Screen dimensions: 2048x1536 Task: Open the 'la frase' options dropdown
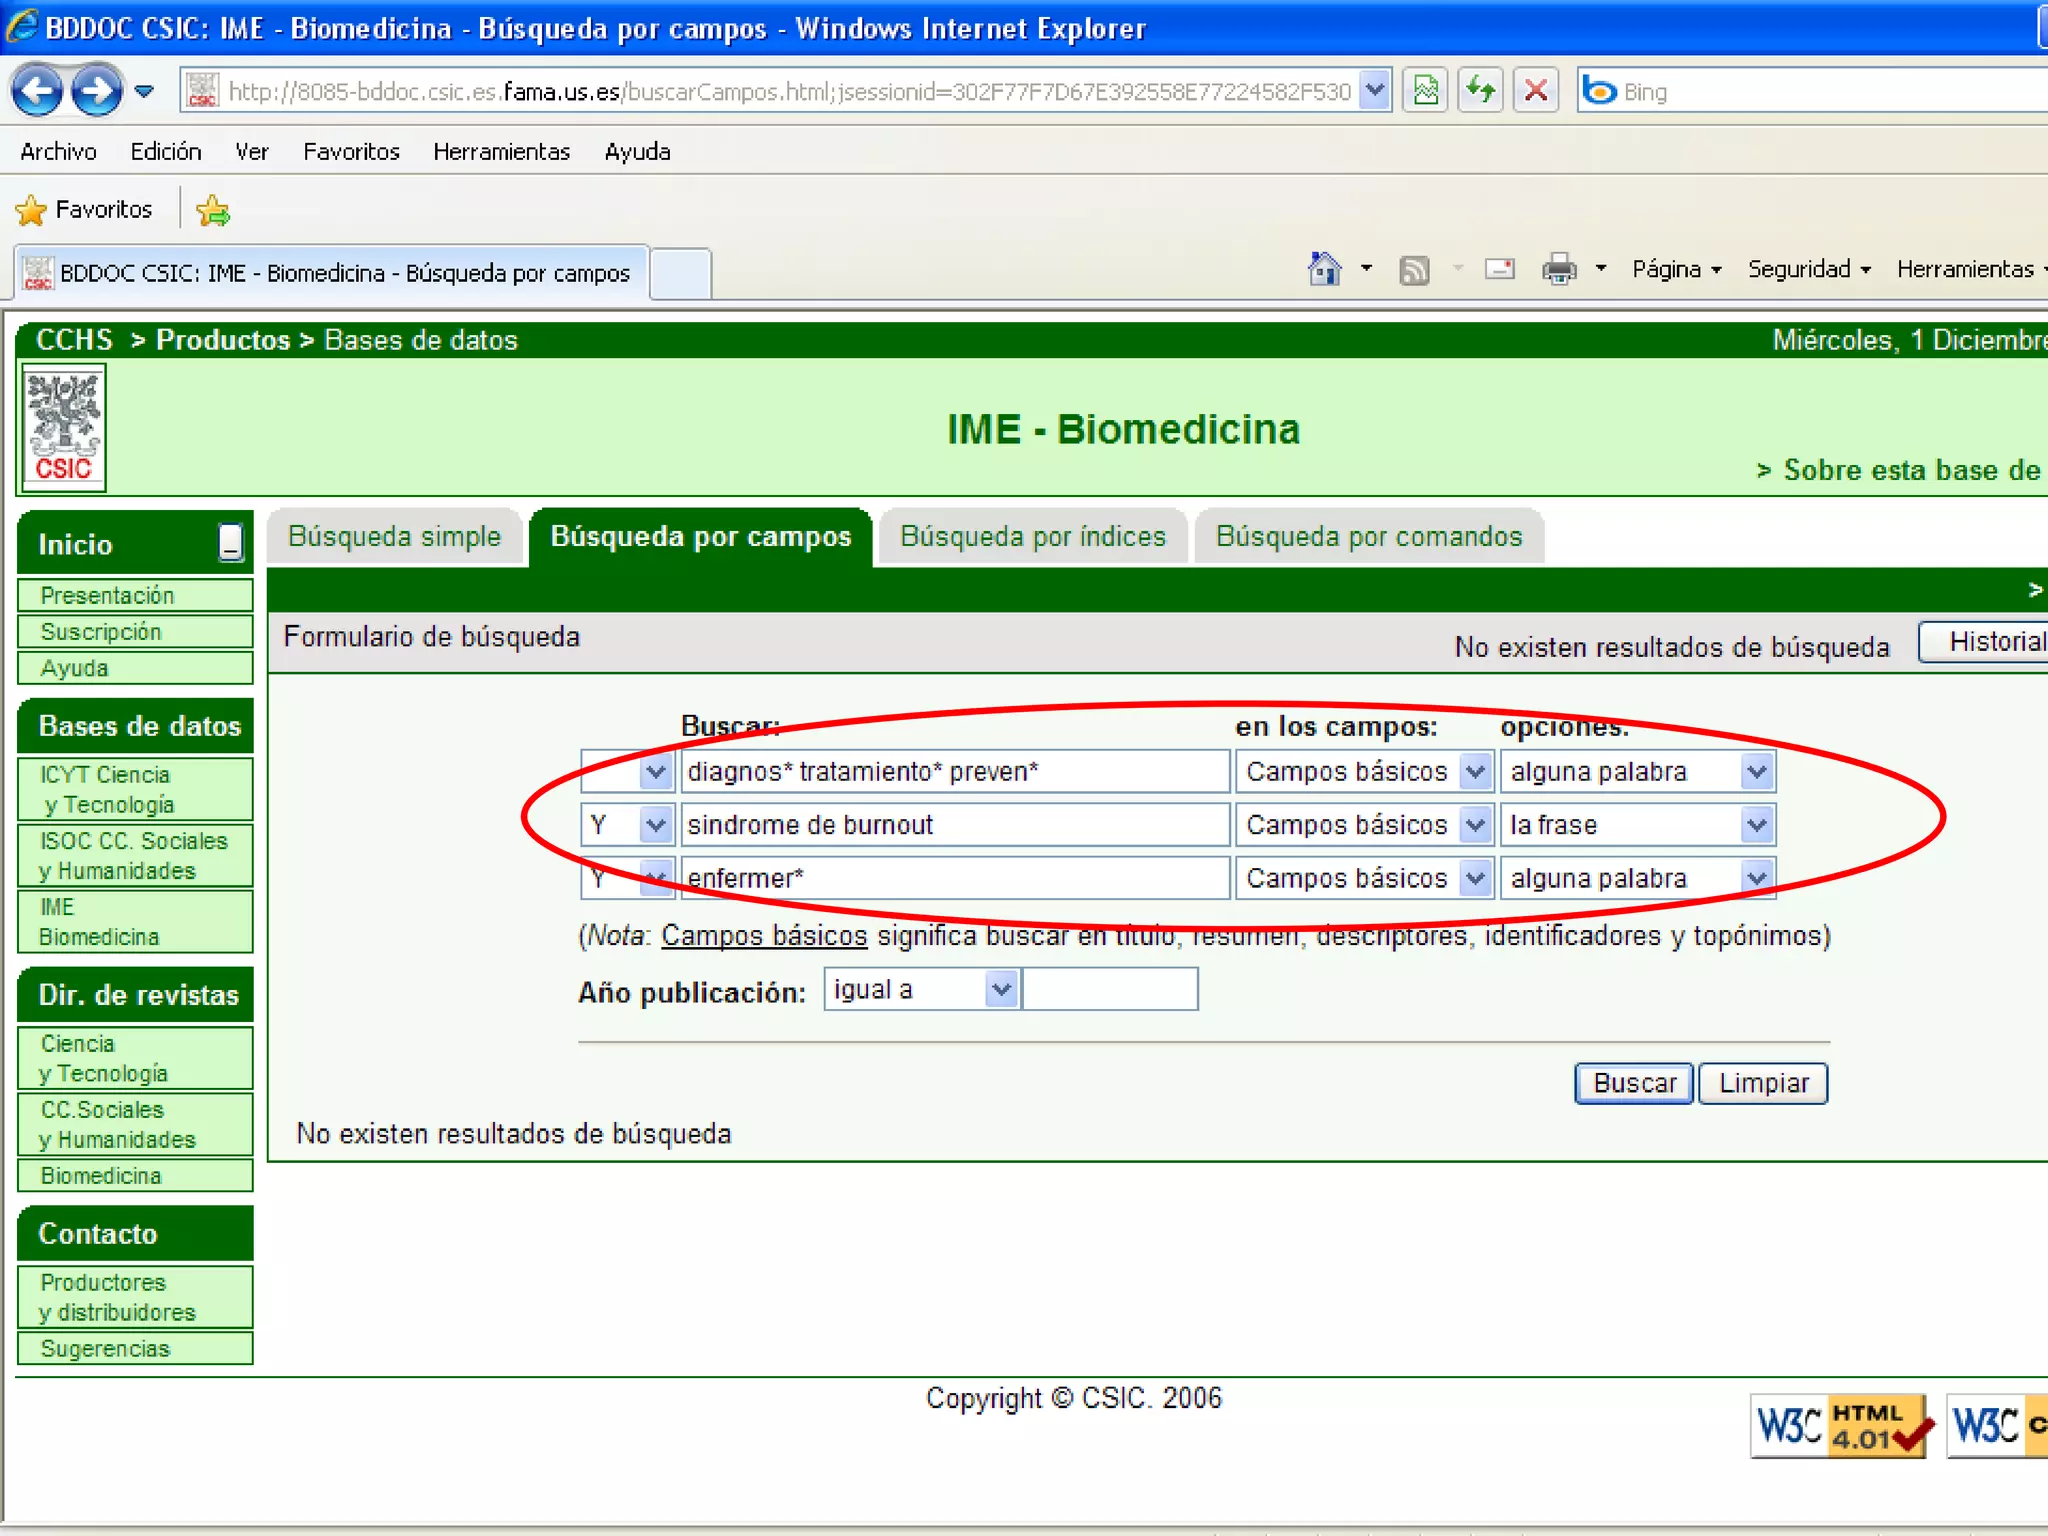(1756, 825)
